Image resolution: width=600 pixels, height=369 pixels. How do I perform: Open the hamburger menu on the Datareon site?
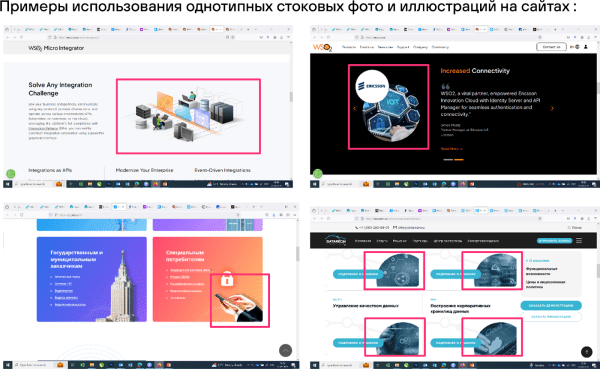click(579, 240)
